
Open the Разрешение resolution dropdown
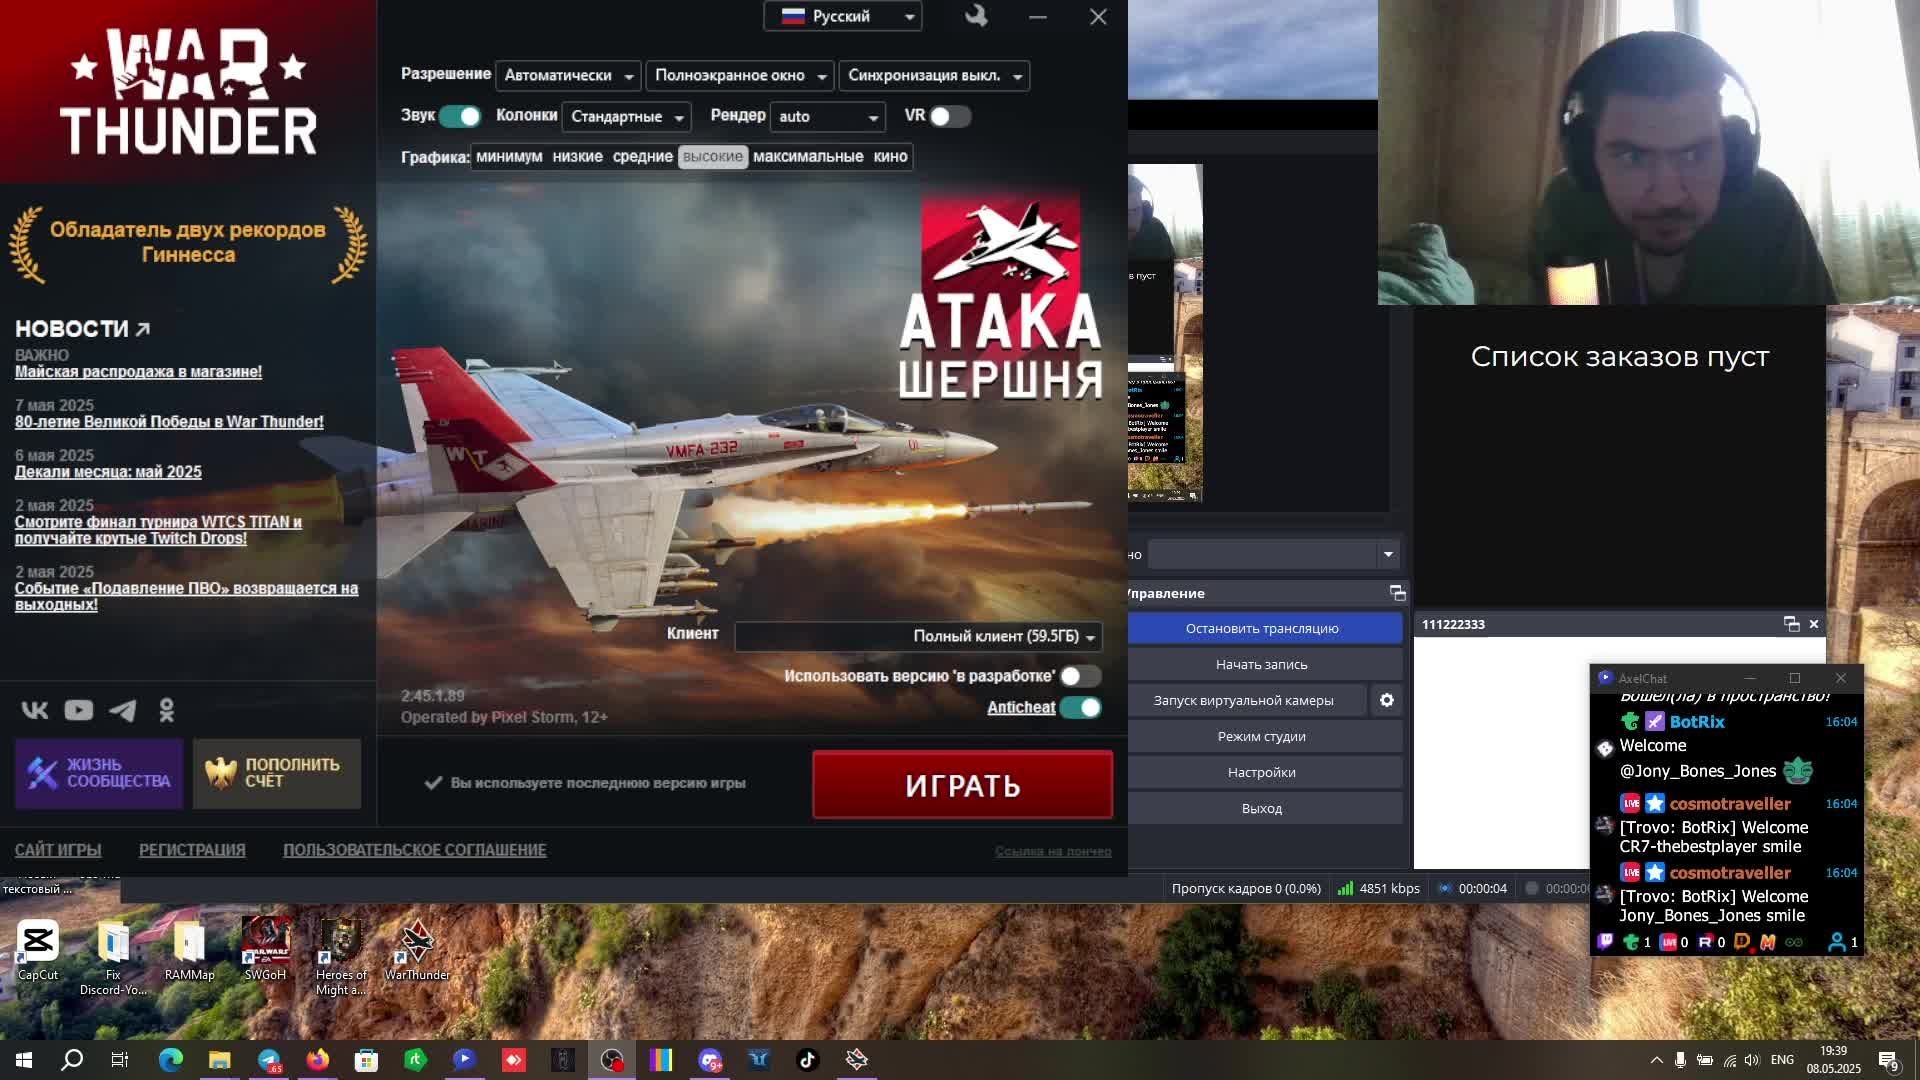567,75
